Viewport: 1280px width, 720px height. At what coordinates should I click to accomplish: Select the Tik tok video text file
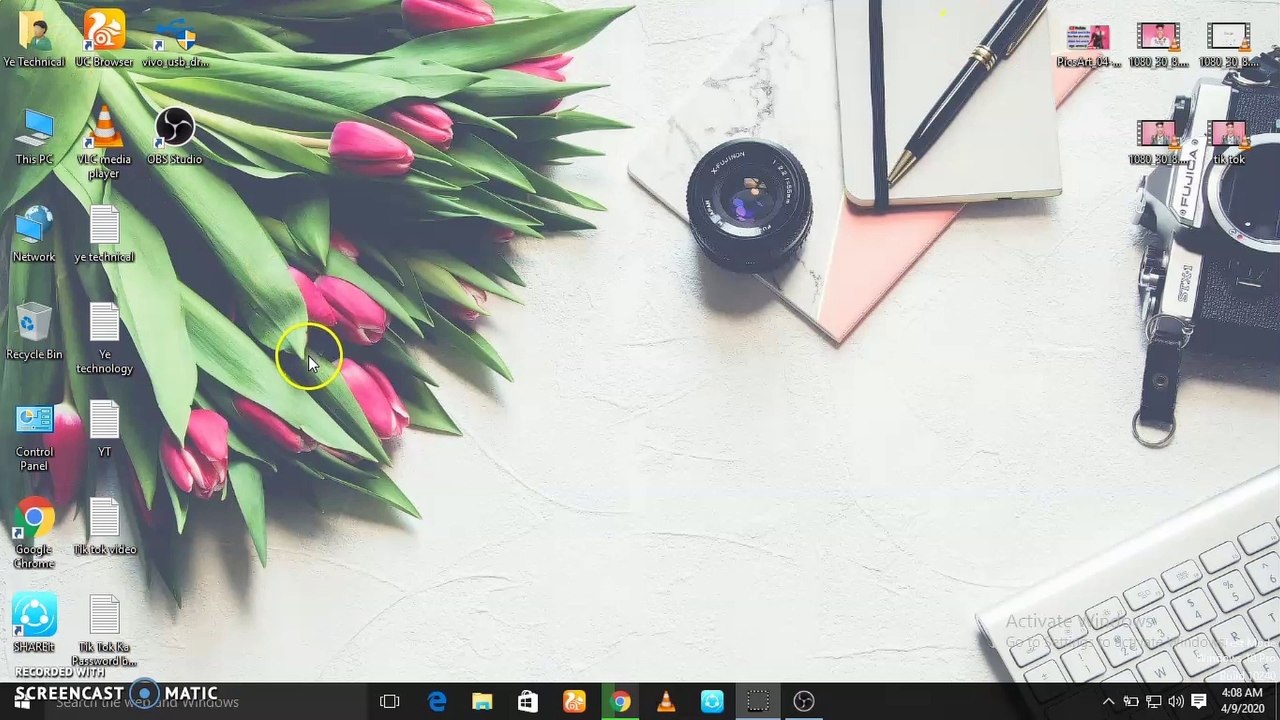[x=104, y=527]
